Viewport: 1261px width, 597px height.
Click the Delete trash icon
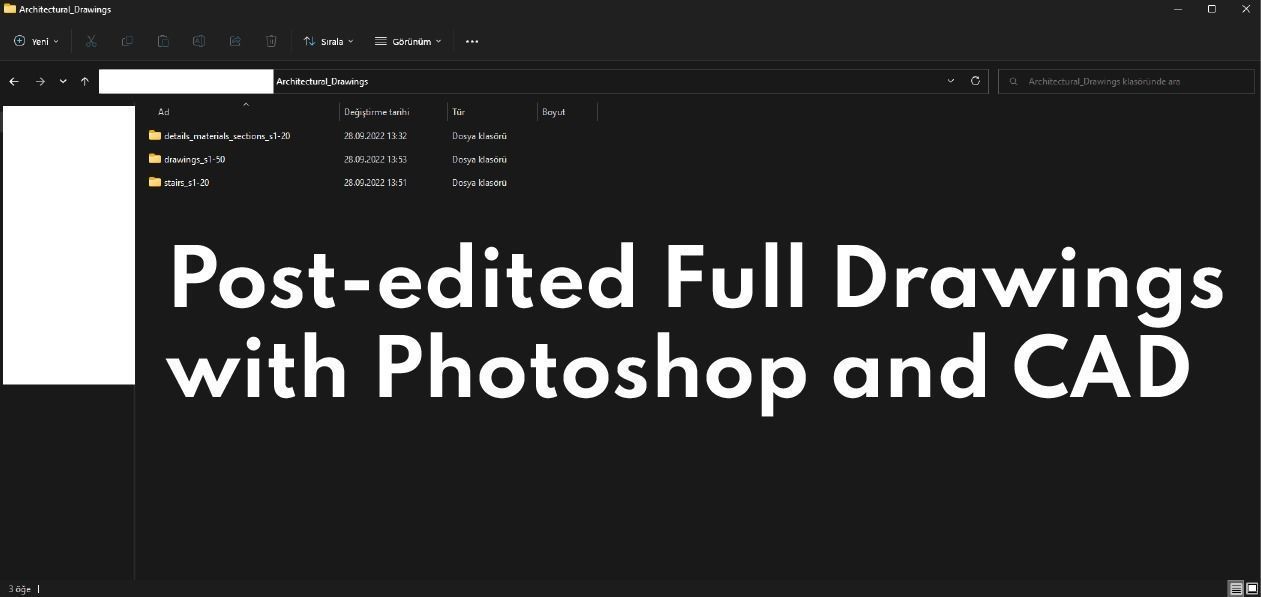coord(271,41)
